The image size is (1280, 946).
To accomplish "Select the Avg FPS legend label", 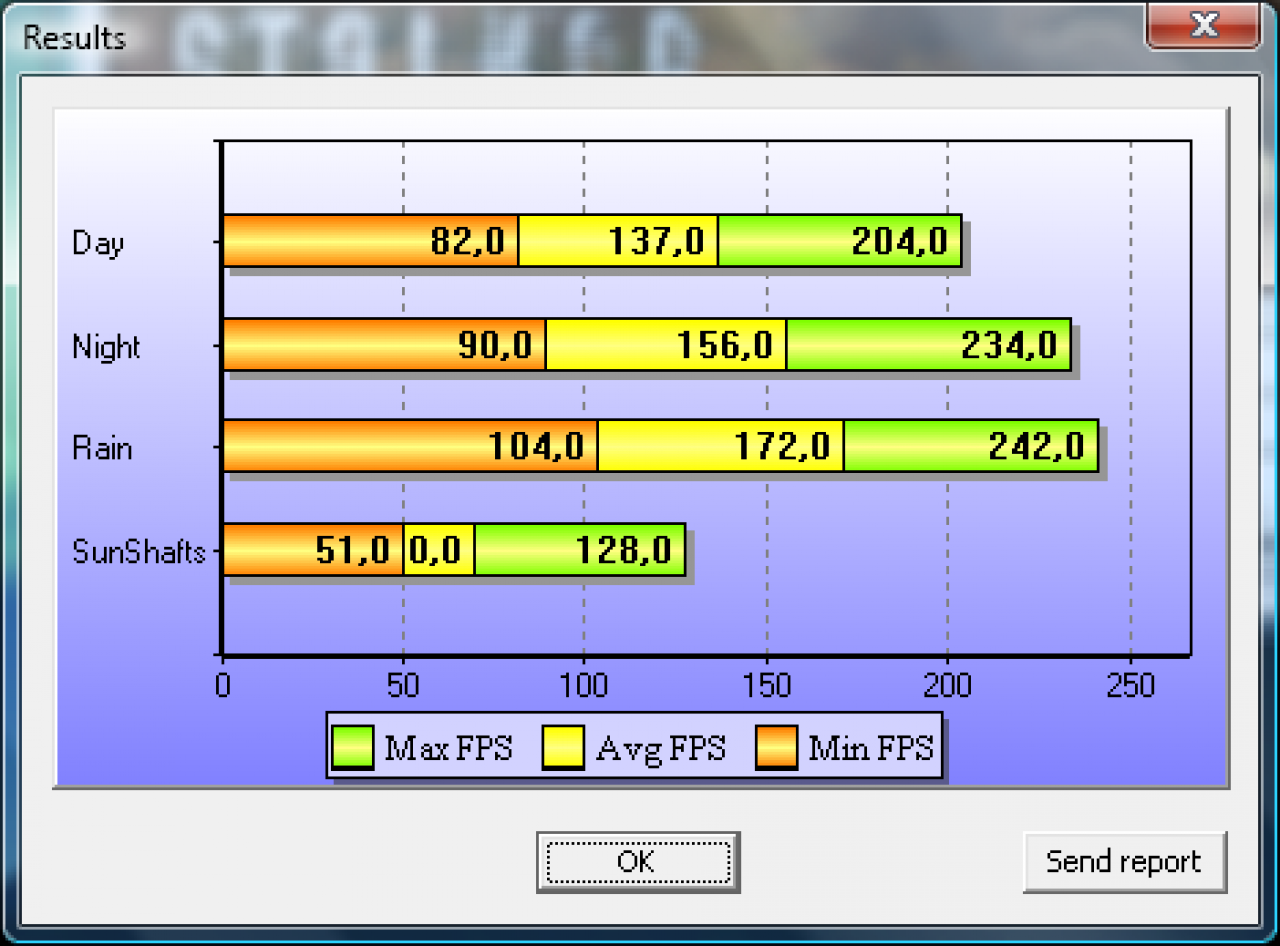I will pos(660,749).
